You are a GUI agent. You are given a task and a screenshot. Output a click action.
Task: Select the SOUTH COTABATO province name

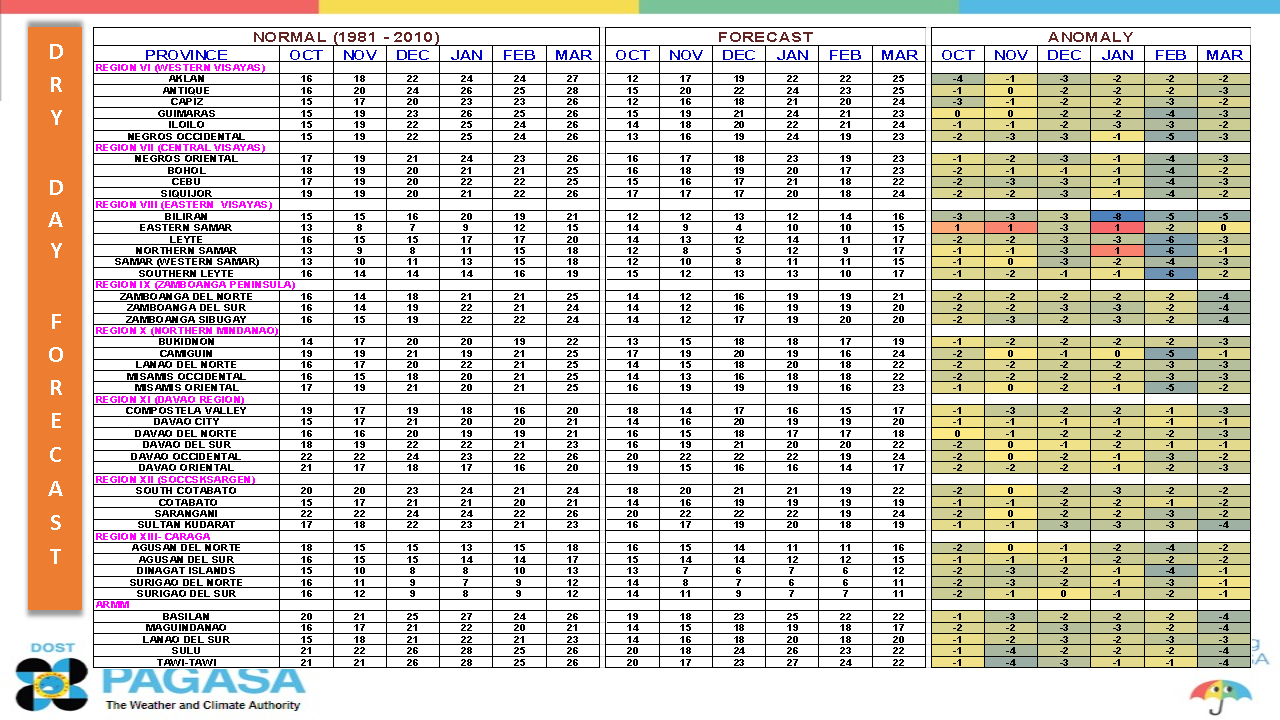point(186,490)
